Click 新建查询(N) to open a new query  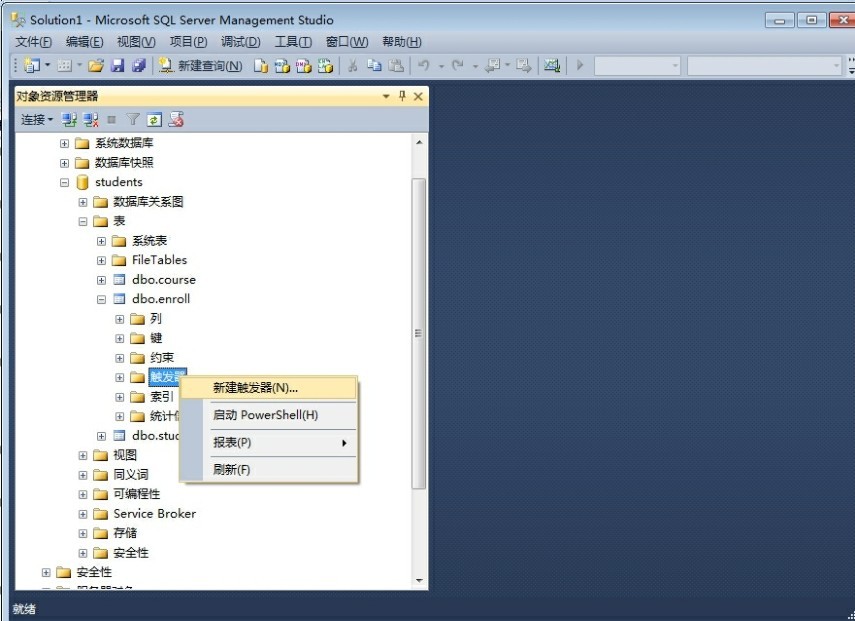click(x=201, y=66)
